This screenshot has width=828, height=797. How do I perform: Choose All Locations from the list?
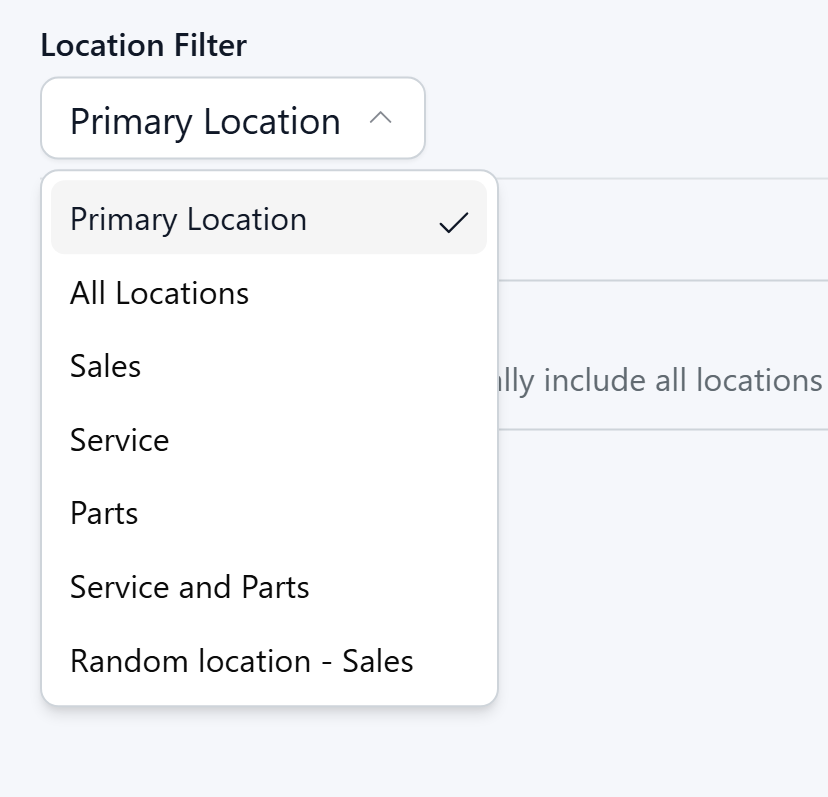coord(159,293)
